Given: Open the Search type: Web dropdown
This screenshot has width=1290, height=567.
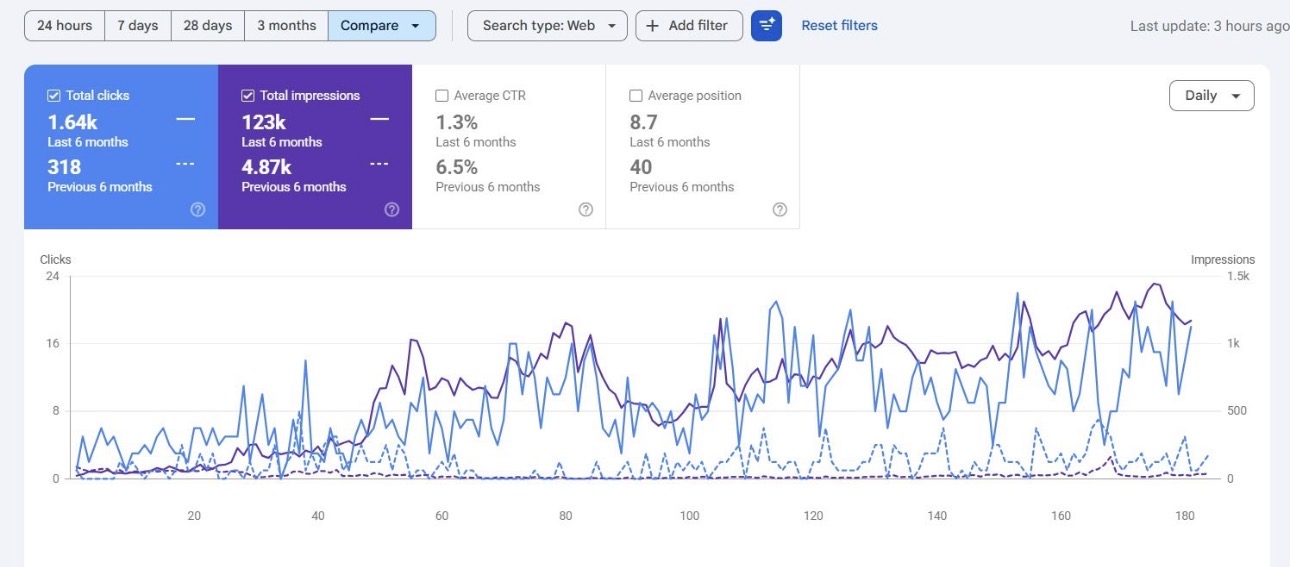Looking at the screenshot, I should (x=547, y=26).
